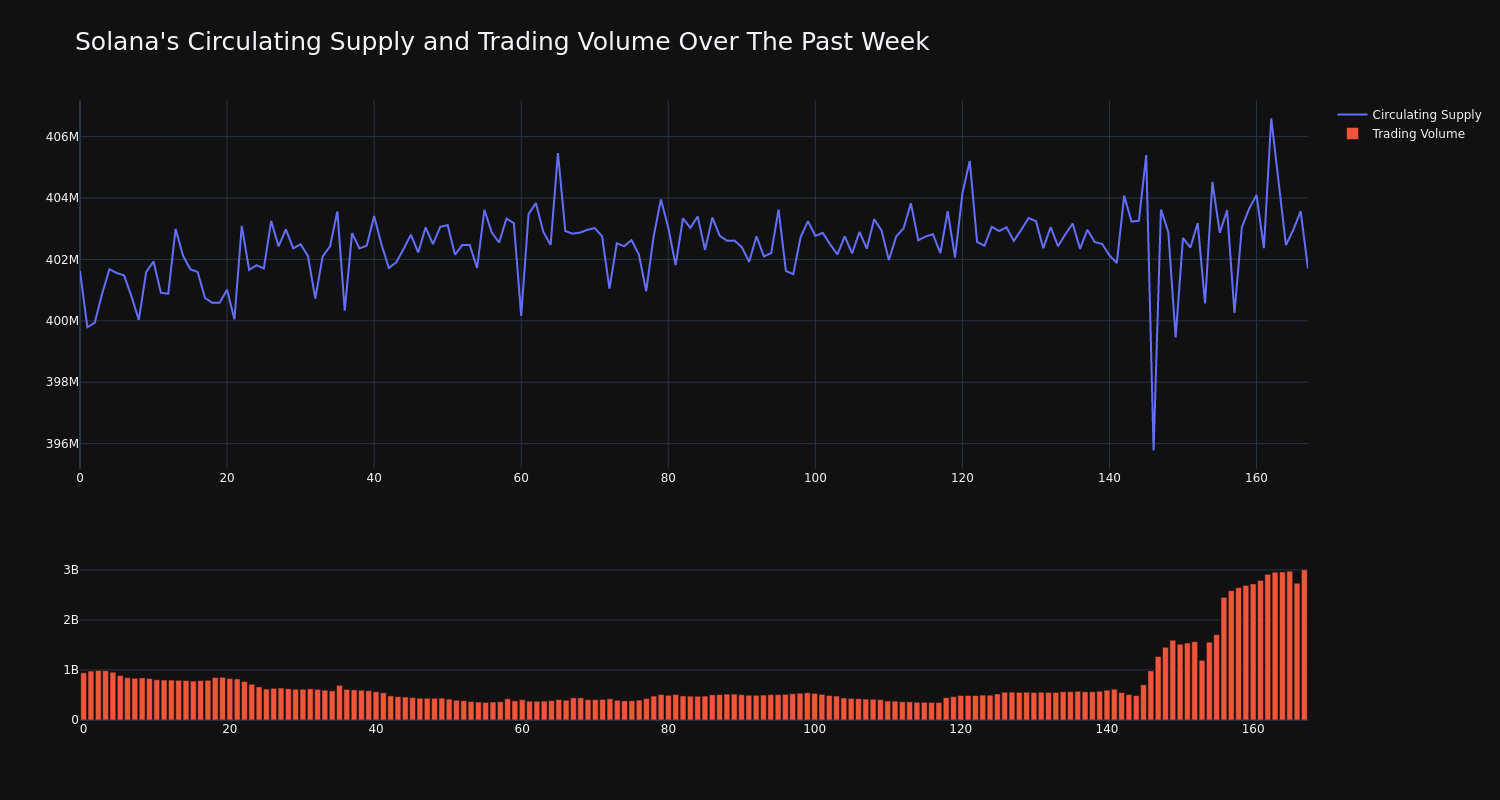Click x-axis label 160 under supply chart
The width and height of the screenshot is (1500, 800).
click(1256, 478)
